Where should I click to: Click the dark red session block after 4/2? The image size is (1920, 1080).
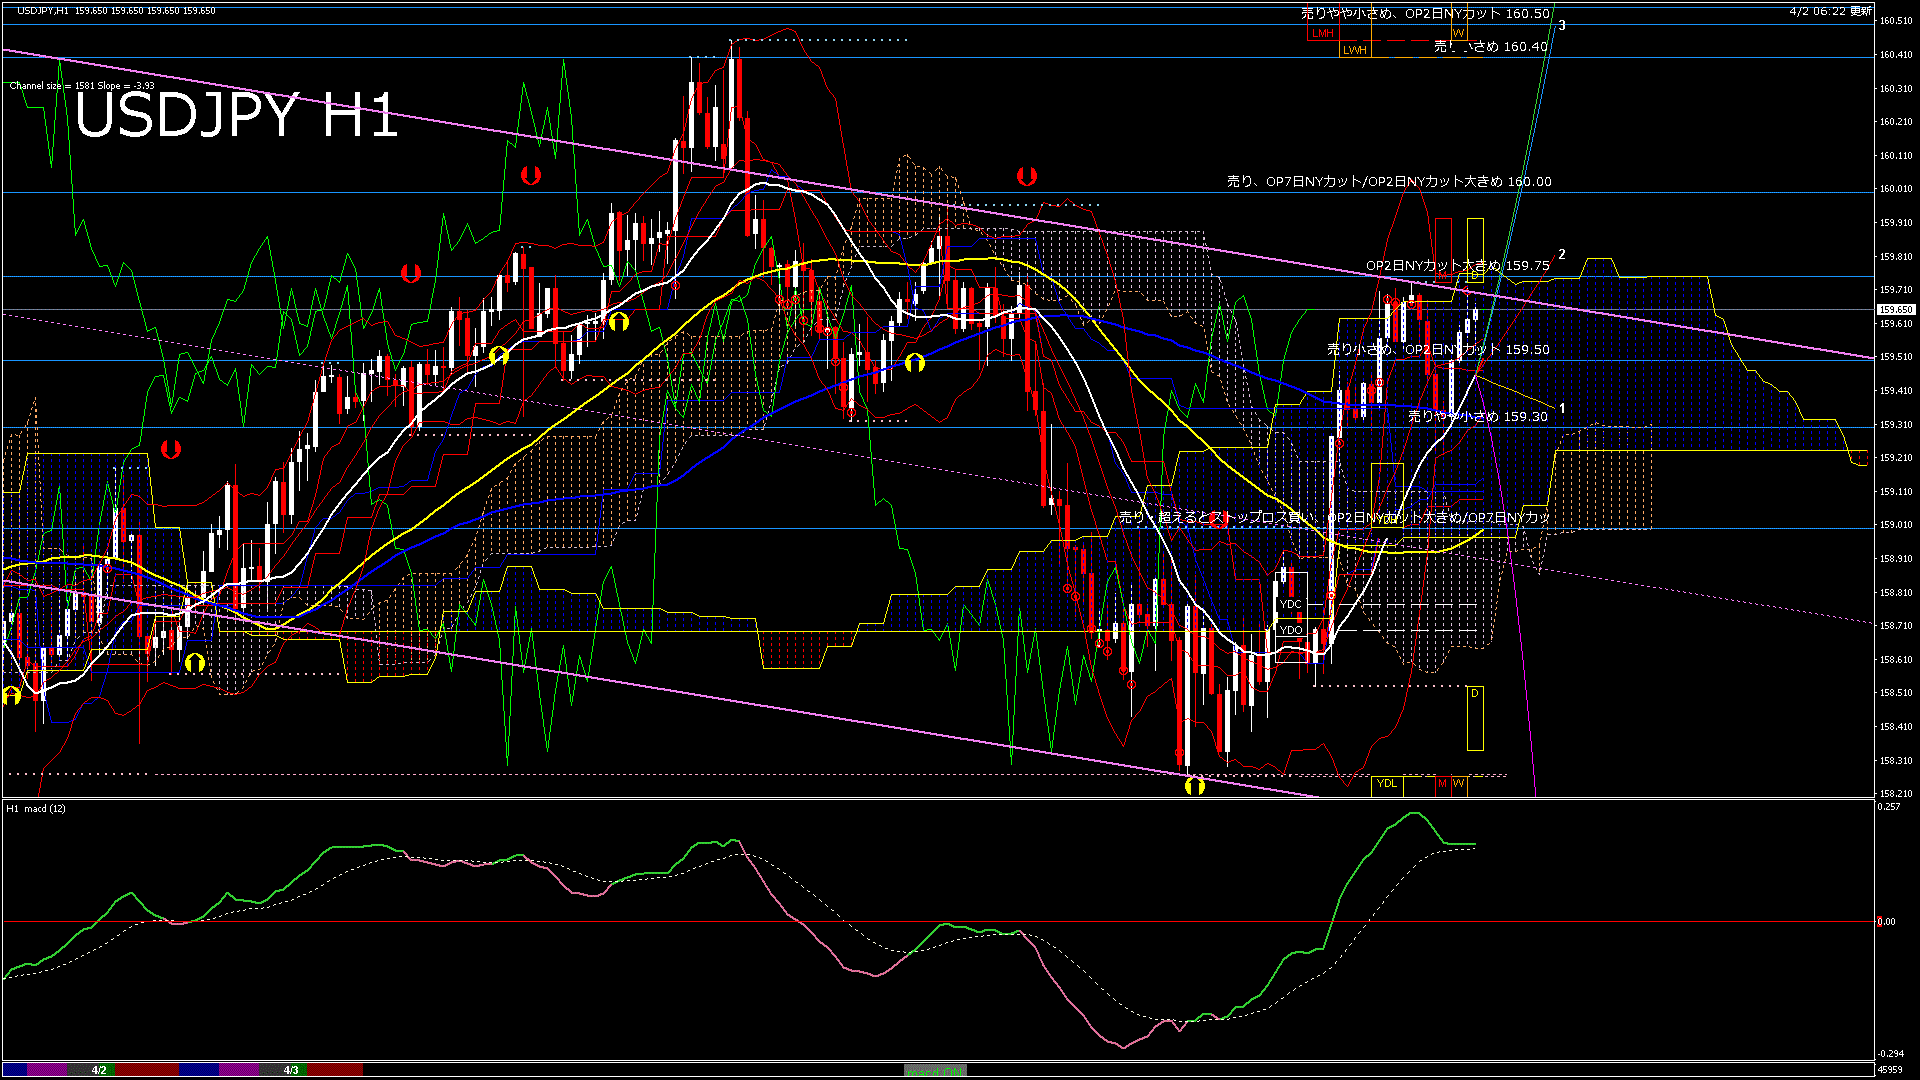point(147,1070)
